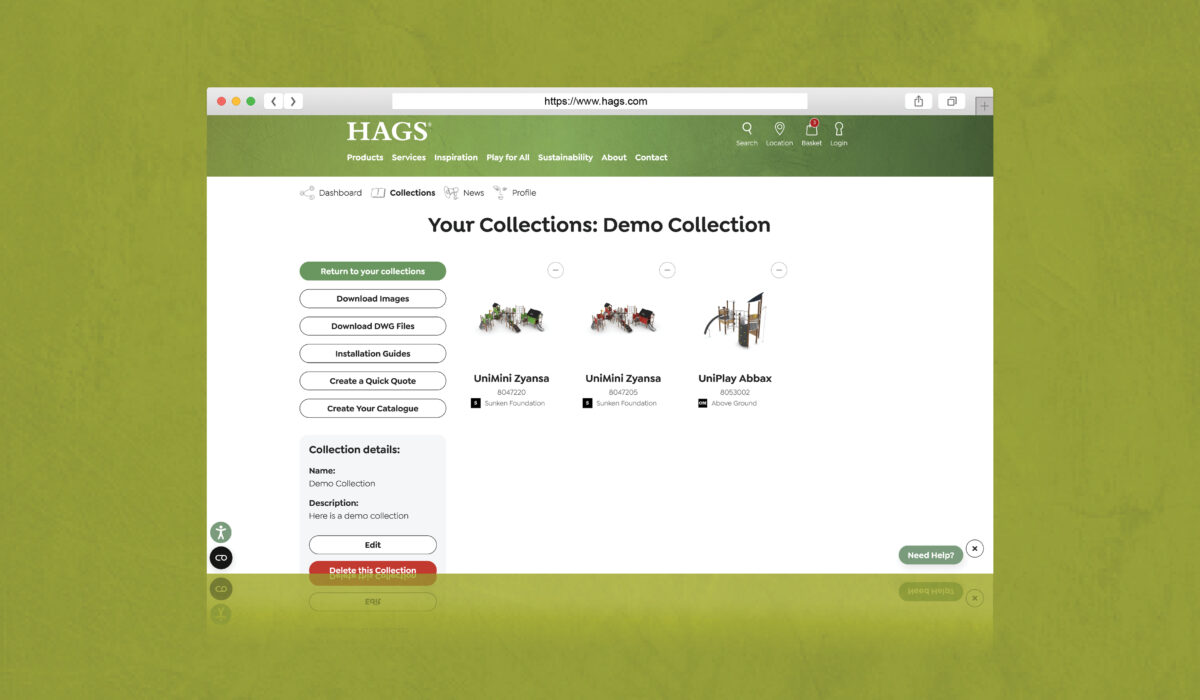
Task: Add a new browser tab
Action: (x=985, y=105)
